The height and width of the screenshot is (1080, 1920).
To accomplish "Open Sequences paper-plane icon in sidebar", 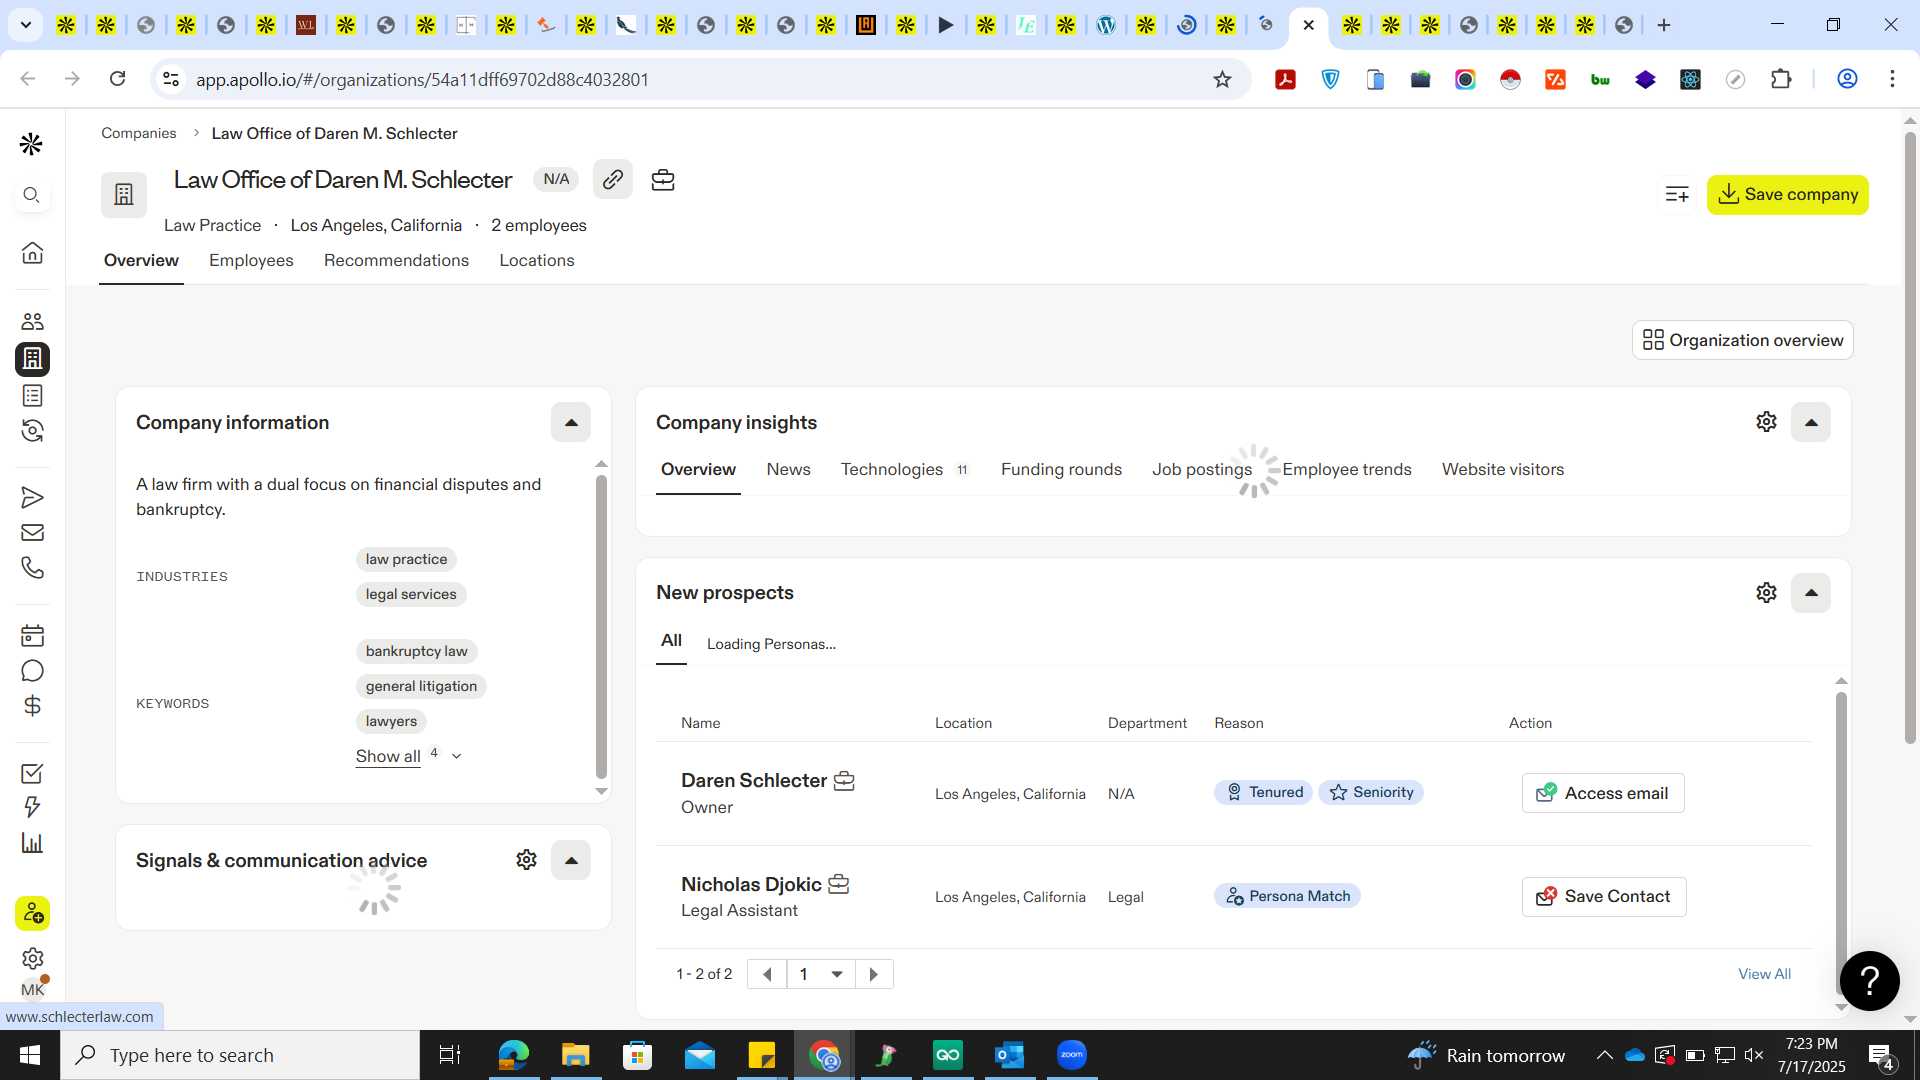I will [x=32, y=497].
